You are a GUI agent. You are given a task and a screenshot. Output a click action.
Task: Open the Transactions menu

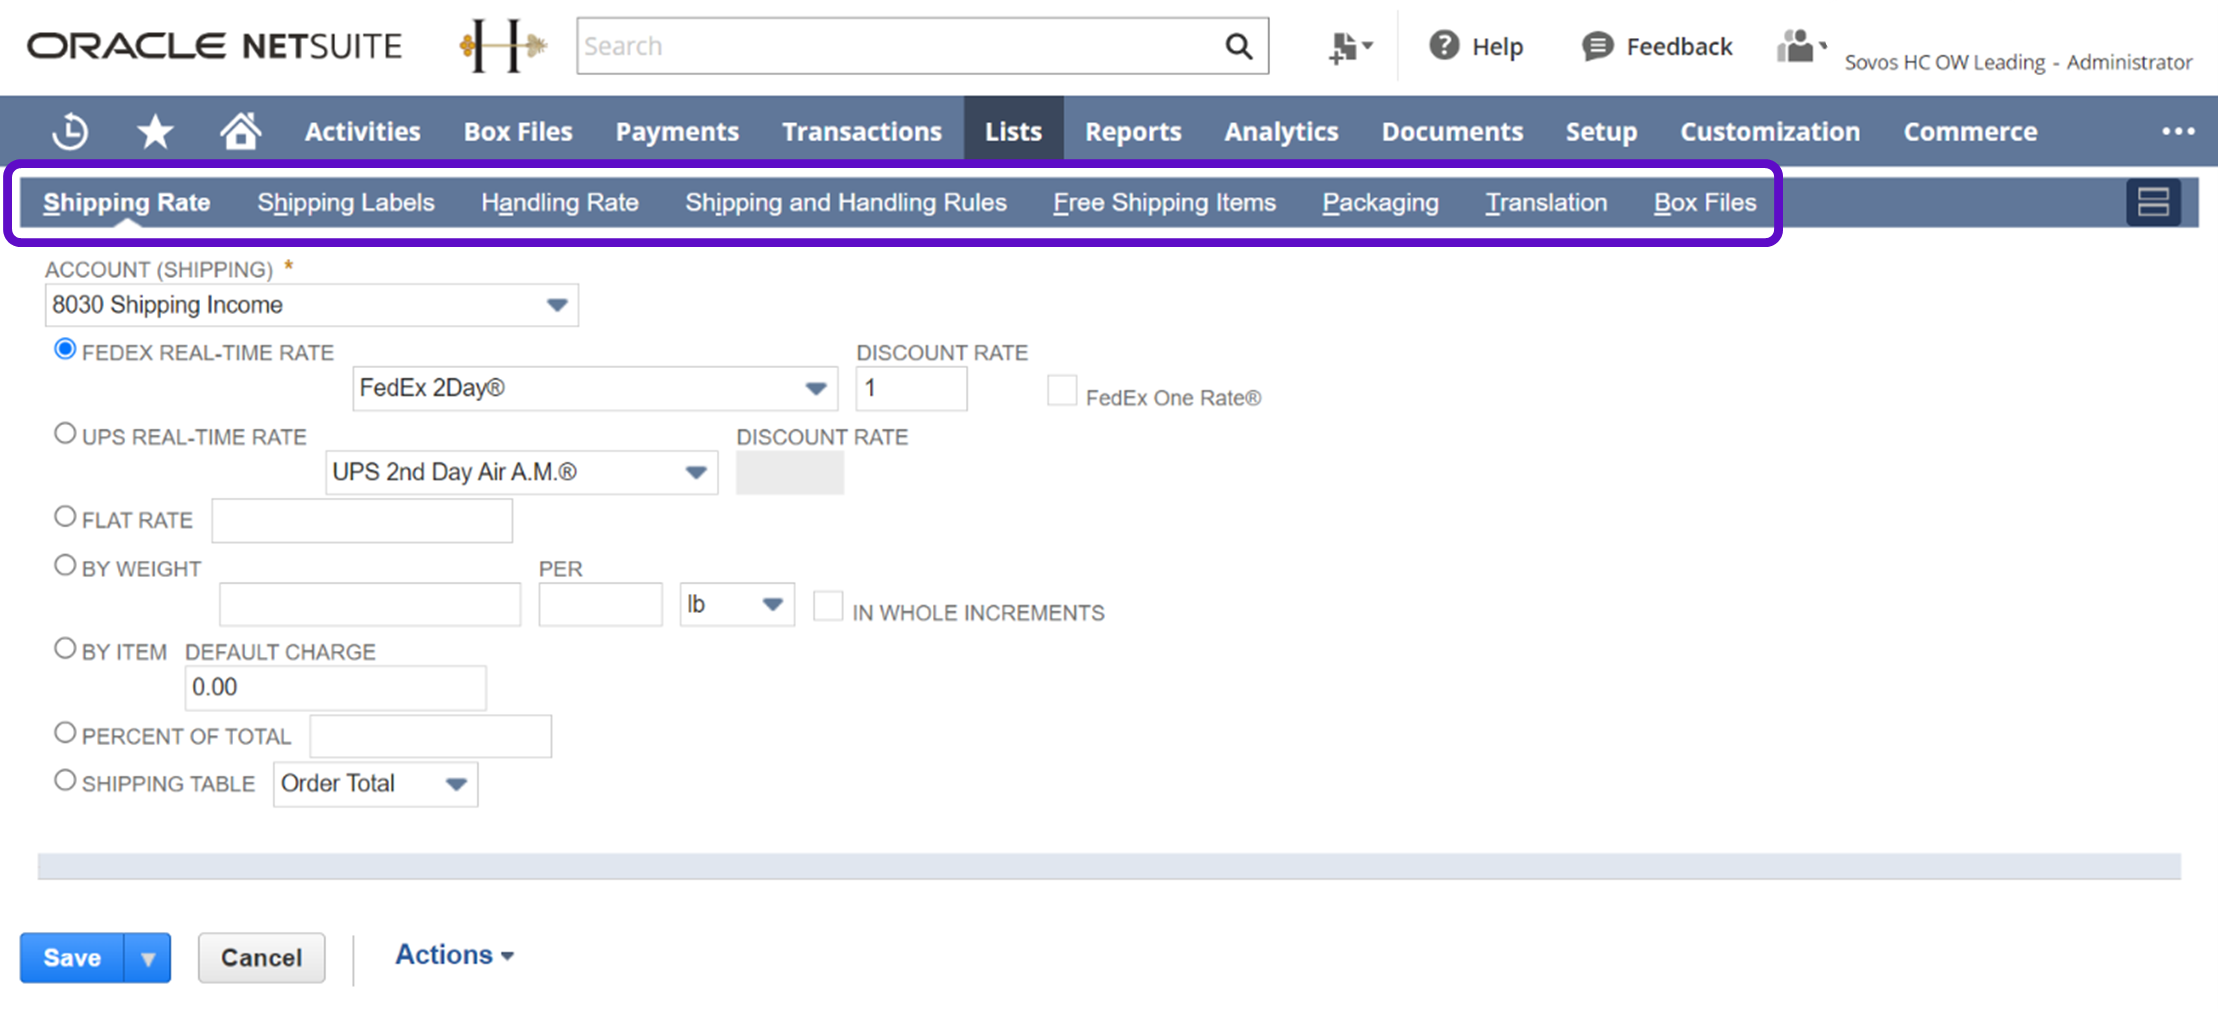pyautogui.click(x=861, y=131)
